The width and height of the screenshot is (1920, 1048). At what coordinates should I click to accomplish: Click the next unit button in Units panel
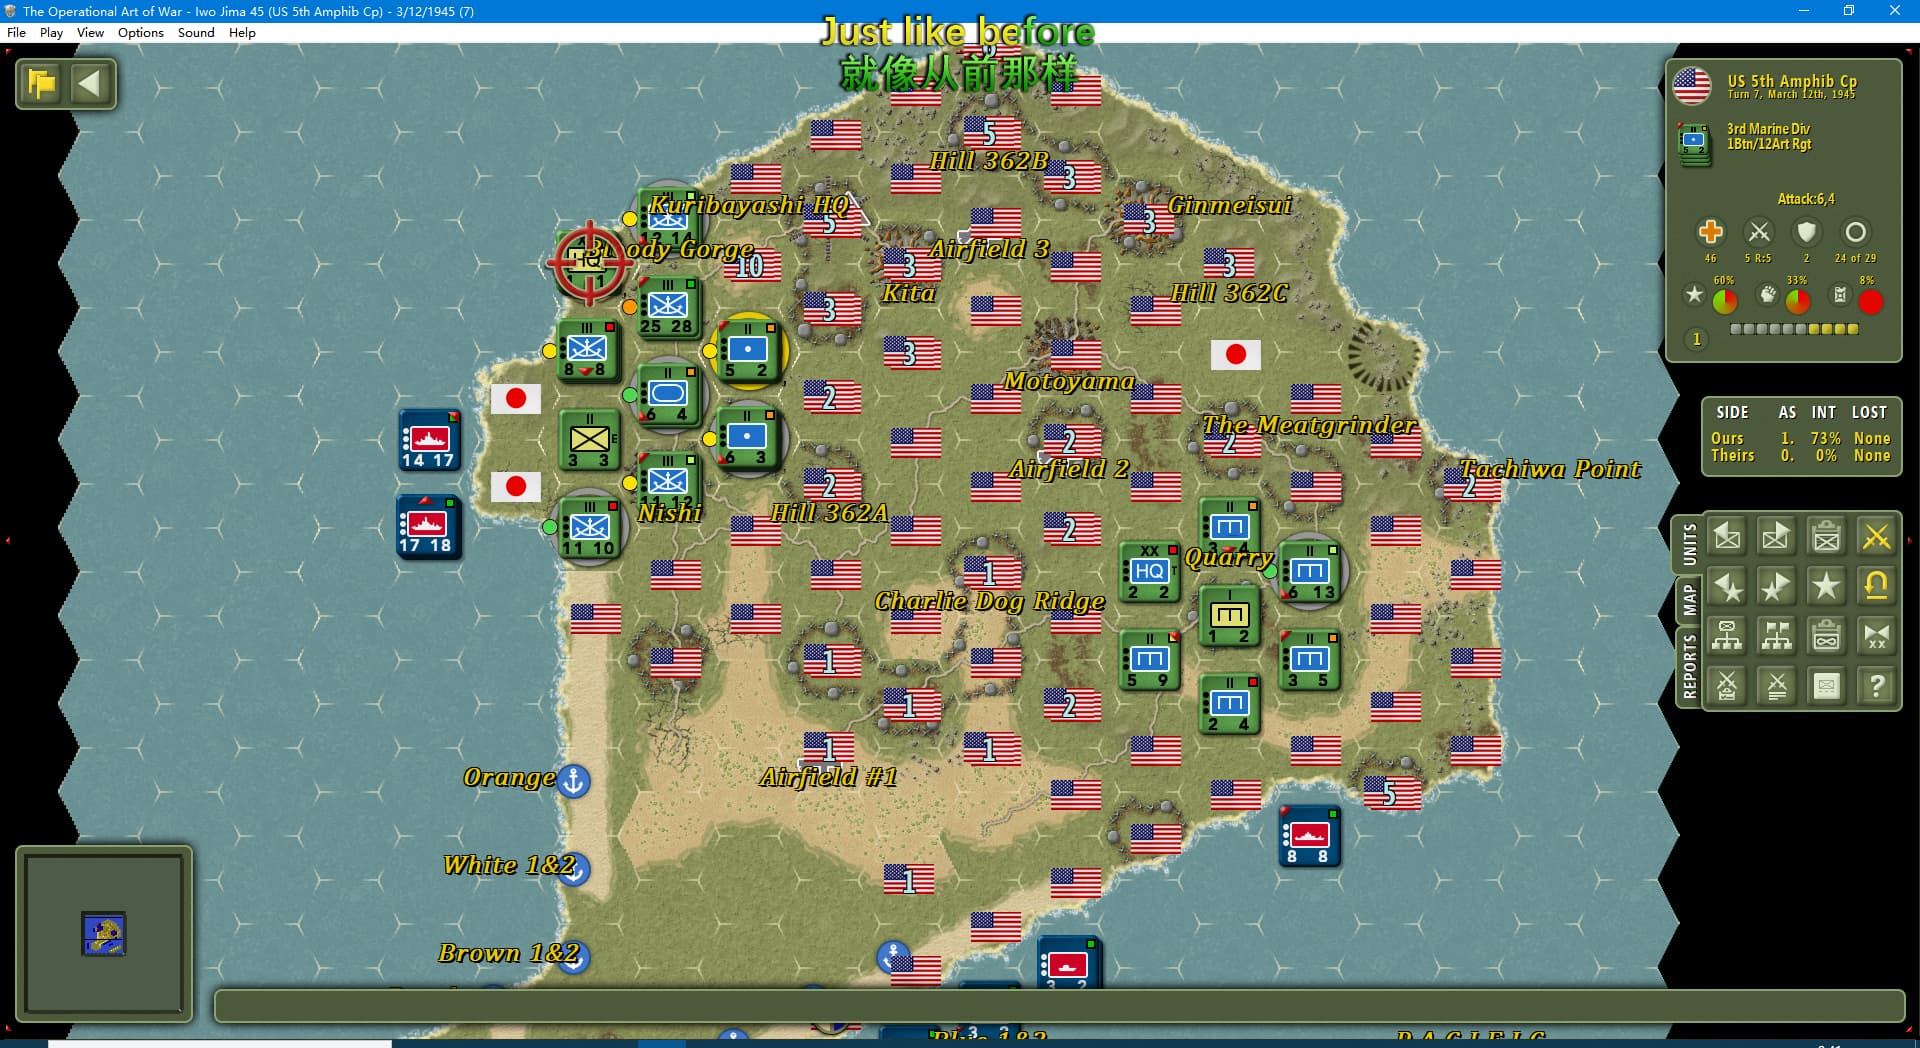[x=1776, y=537]
